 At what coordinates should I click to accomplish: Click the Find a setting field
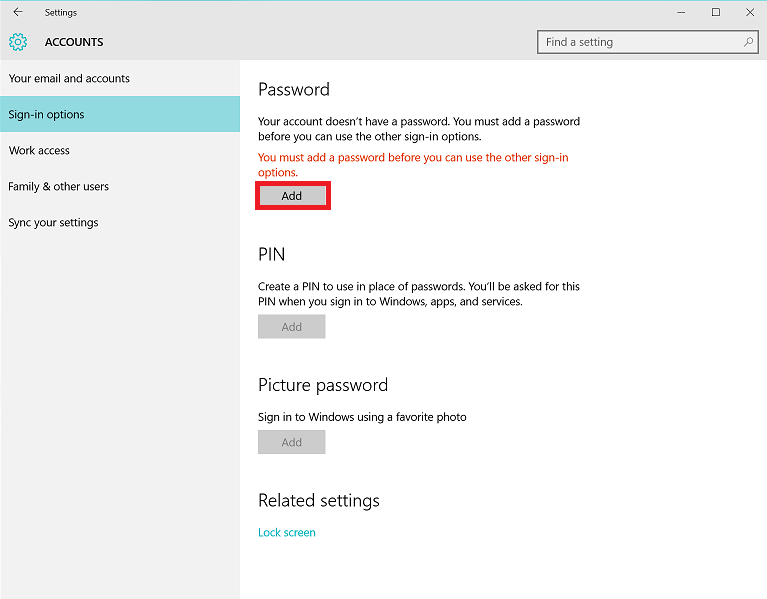(x=648, y=42)
